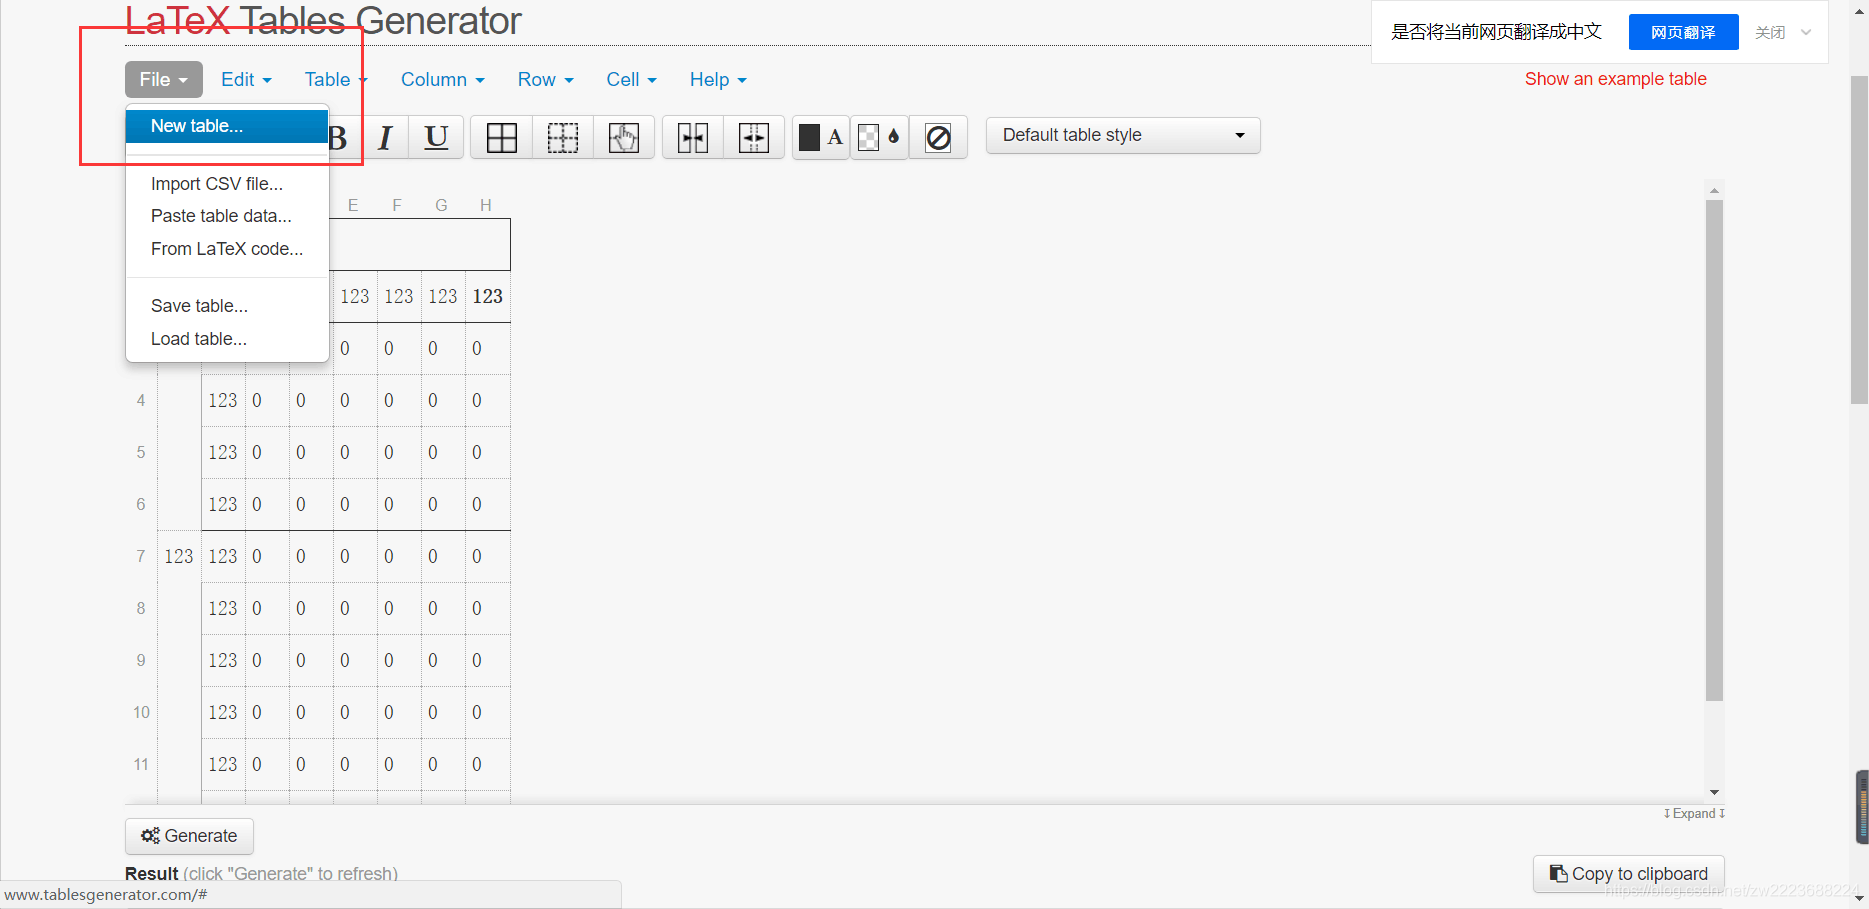This screenshot has width=1869, height=909.
Task: Select the first 123 cell in row 7
Action: pos(179,556)
